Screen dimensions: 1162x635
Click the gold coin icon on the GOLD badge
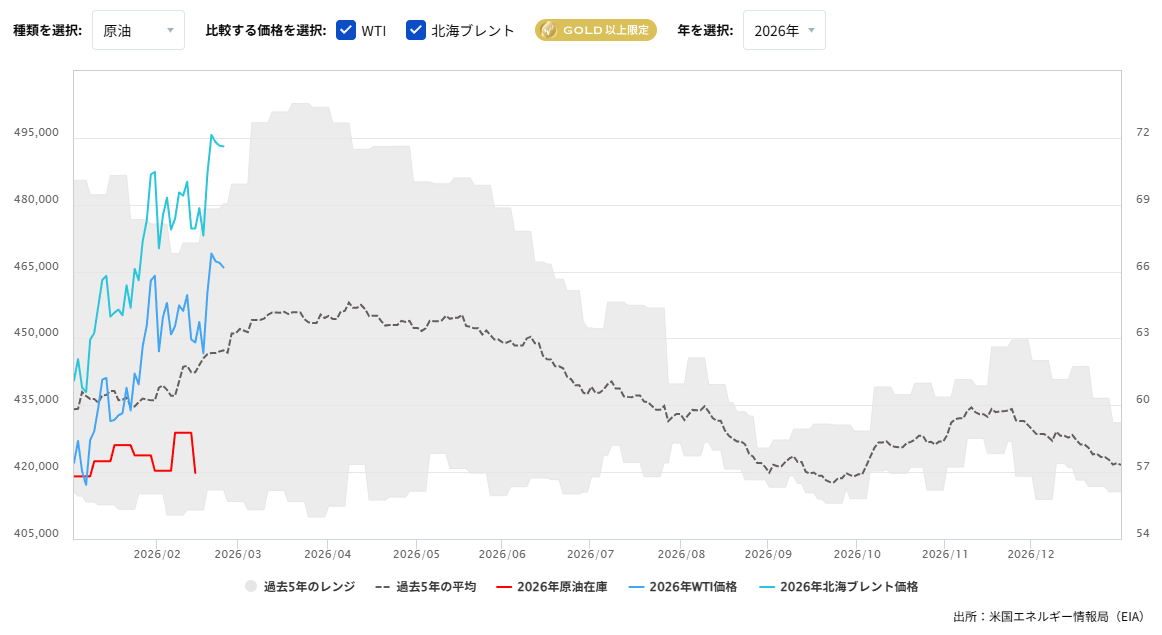548,30
